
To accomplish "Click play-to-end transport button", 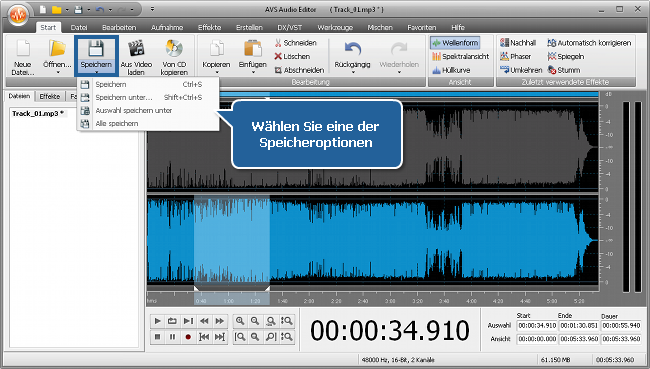I will click(188, 321).
